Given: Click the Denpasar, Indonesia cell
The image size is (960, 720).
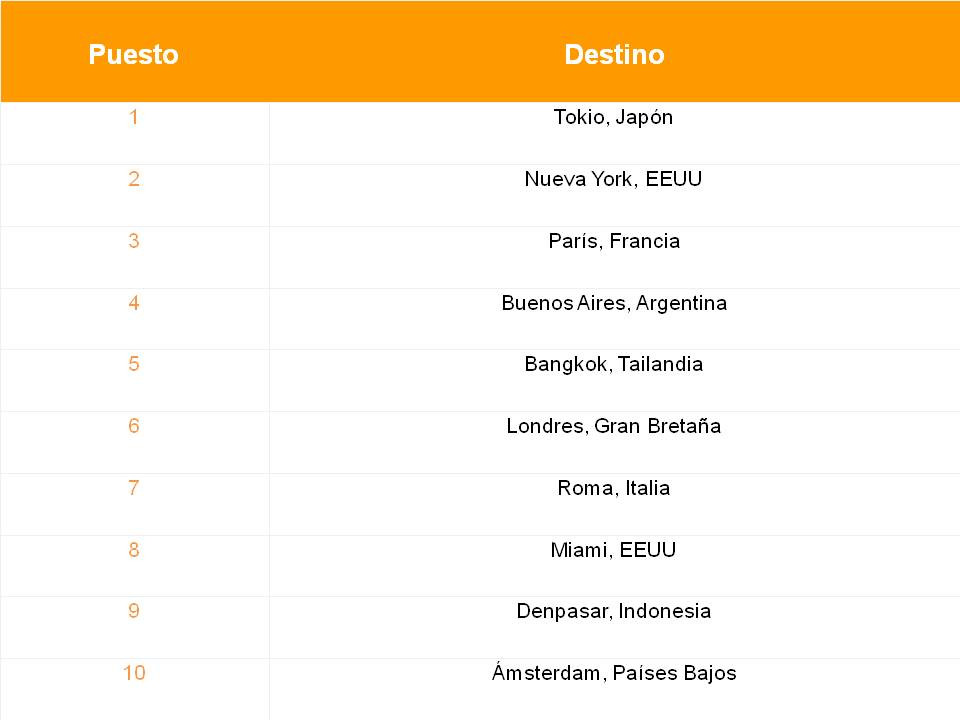Looking at the screenshot, I should (613, 611).
